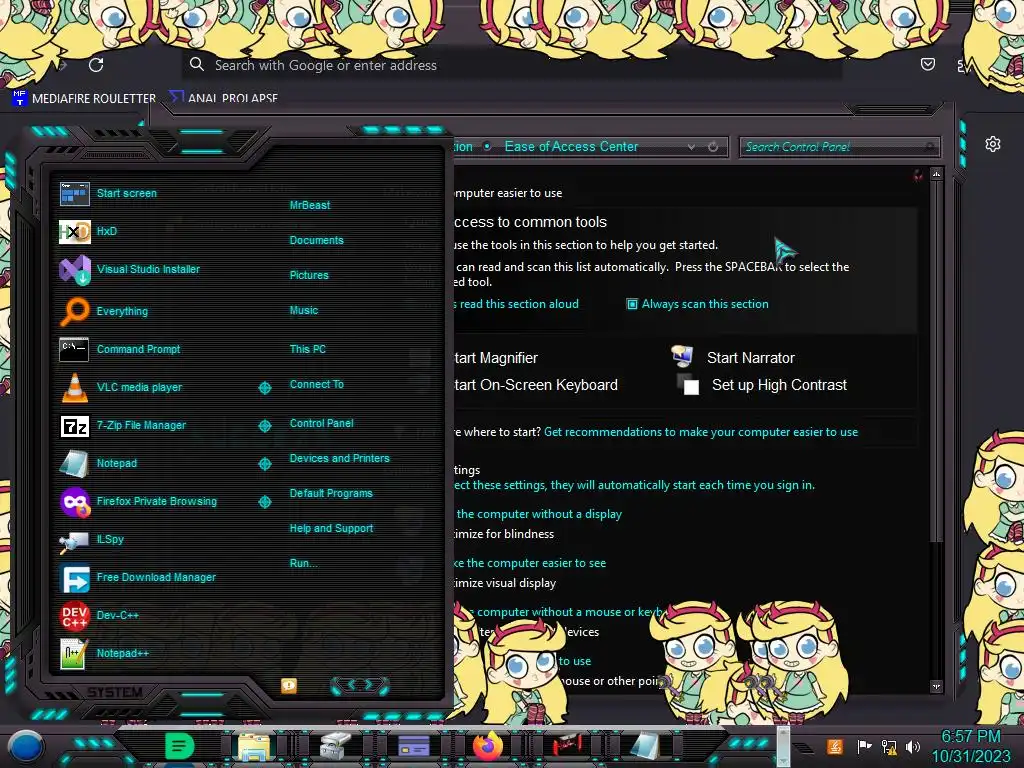Open Ease of Access Center breadcrumb
The width and height of the screenshot is (1024, 768).
click(x=571, y=147)
